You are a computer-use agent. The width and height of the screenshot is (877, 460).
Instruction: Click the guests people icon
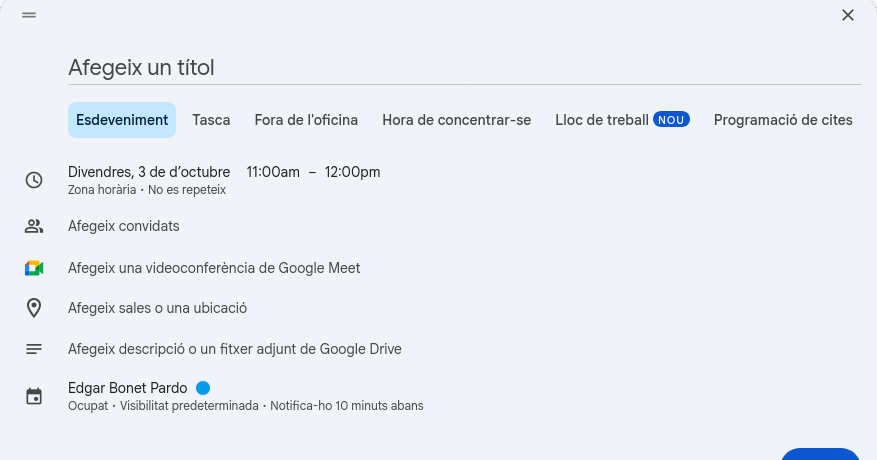tap(34, 226)
